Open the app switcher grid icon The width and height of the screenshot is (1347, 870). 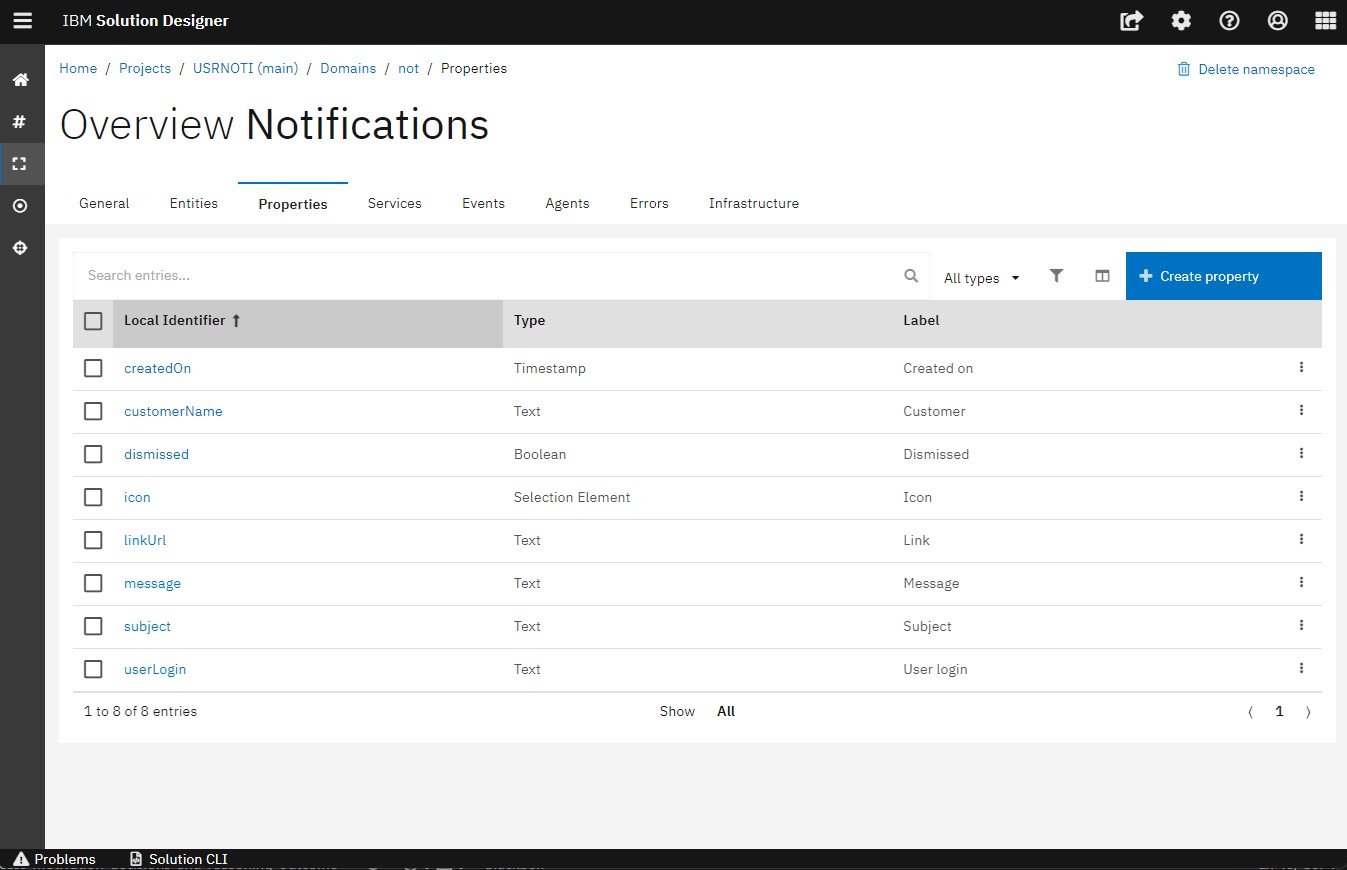[x=1325, y=21]
